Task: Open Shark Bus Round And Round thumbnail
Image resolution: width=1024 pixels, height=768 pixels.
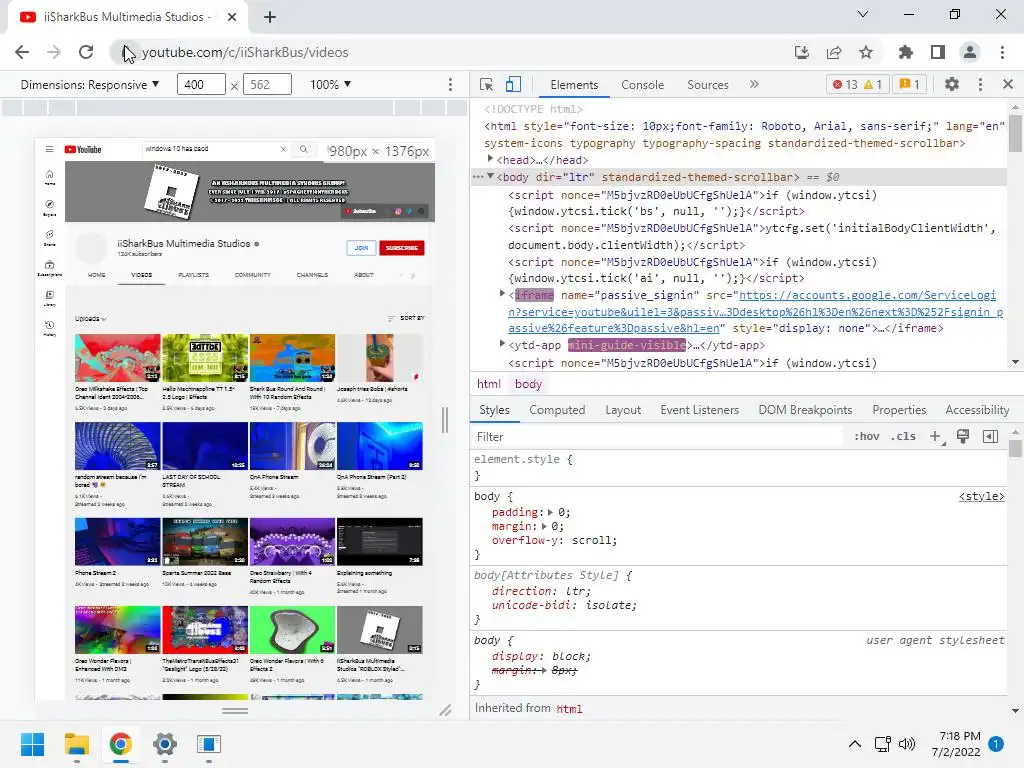Action: tap(292, 358)
